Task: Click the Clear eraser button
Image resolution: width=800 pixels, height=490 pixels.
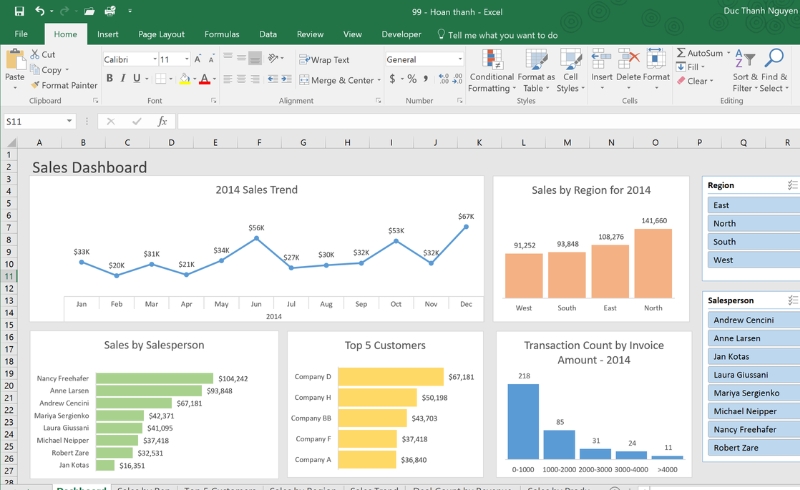Action: click(x=692, y=81)
